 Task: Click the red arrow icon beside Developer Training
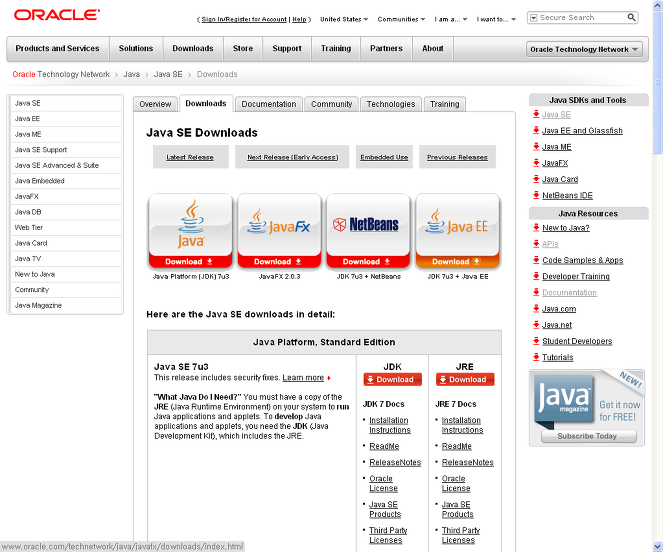536,276
